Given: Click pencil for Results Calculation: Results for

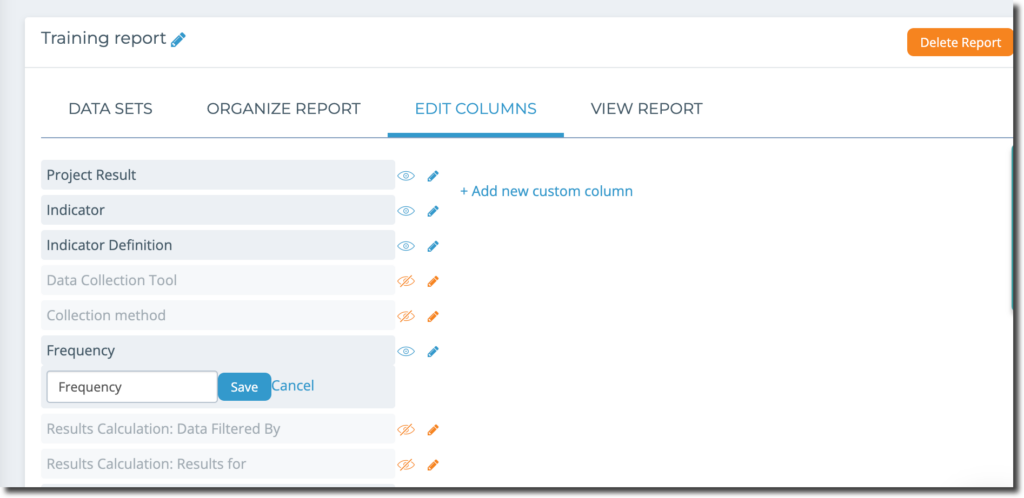Looking at the screenshot, I should [433, 465].
